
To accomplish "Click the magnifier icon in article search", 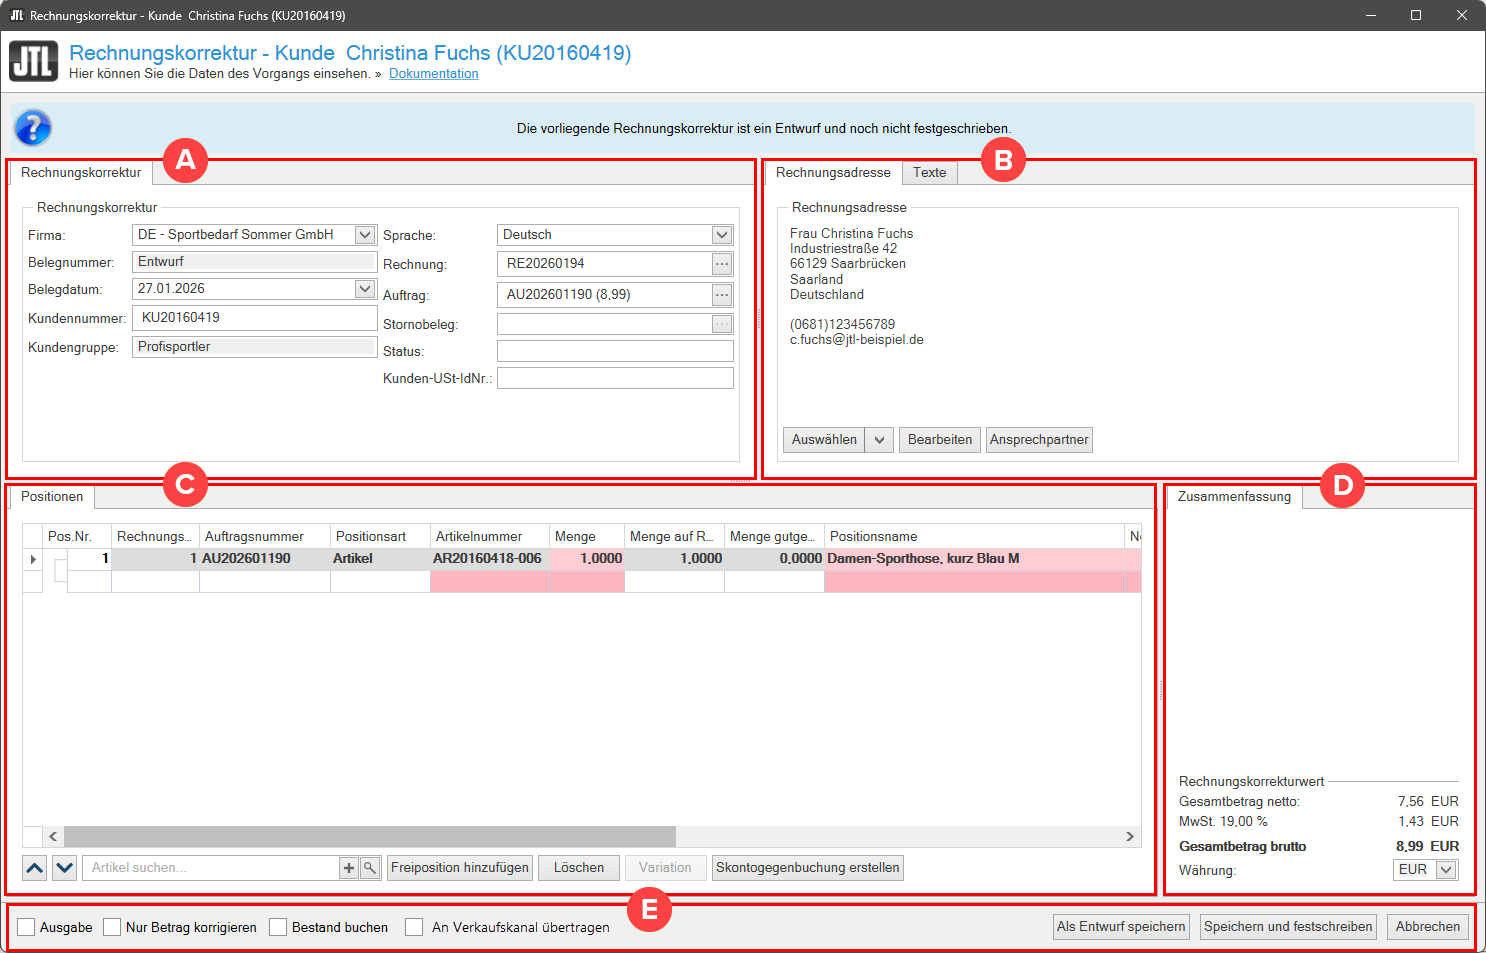I will (x=369, y=868).
